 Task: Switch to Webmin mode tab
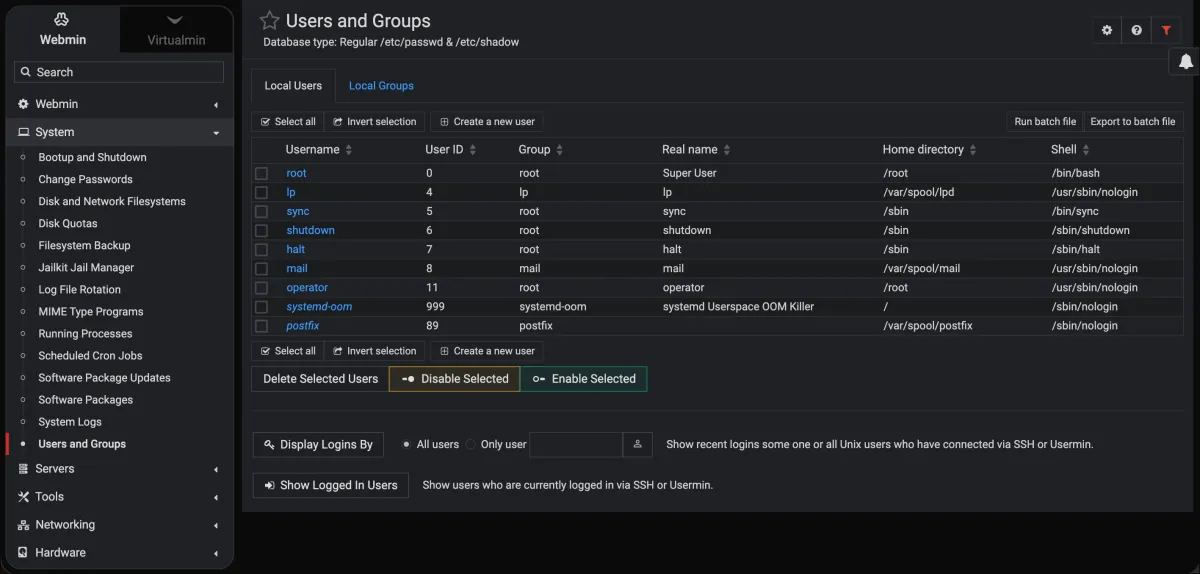(x=63, y=29)
